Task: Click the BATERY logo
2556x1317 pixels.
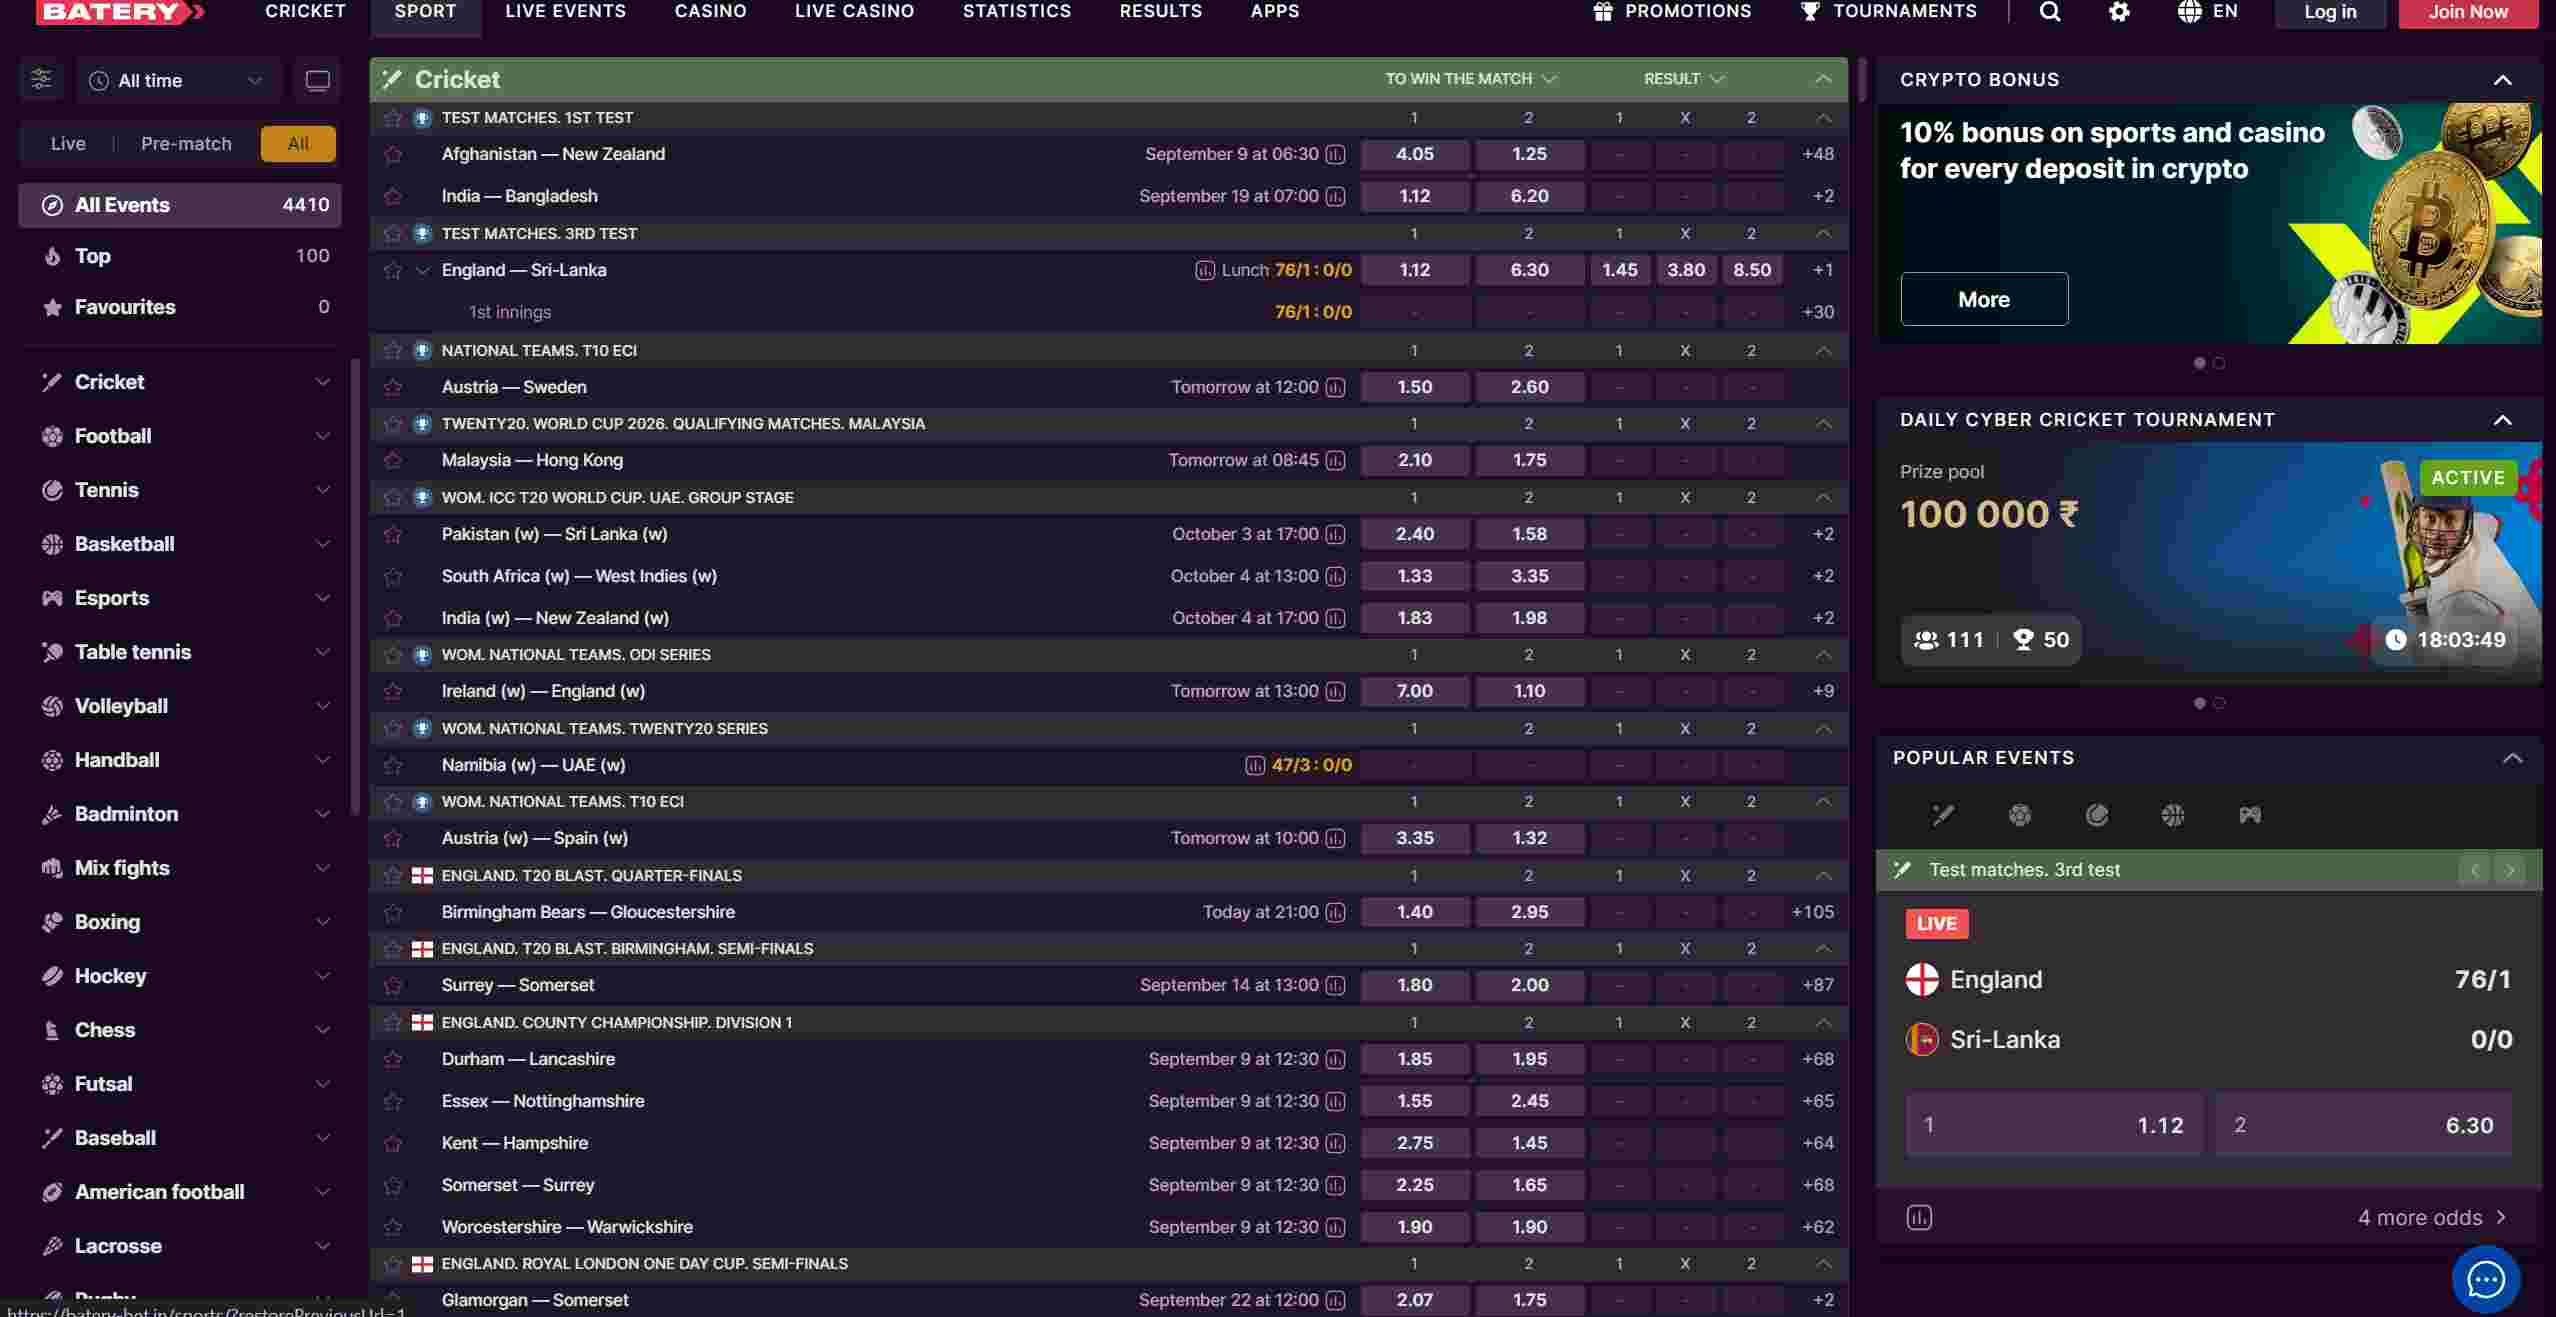Action: (x=121, y=12)
